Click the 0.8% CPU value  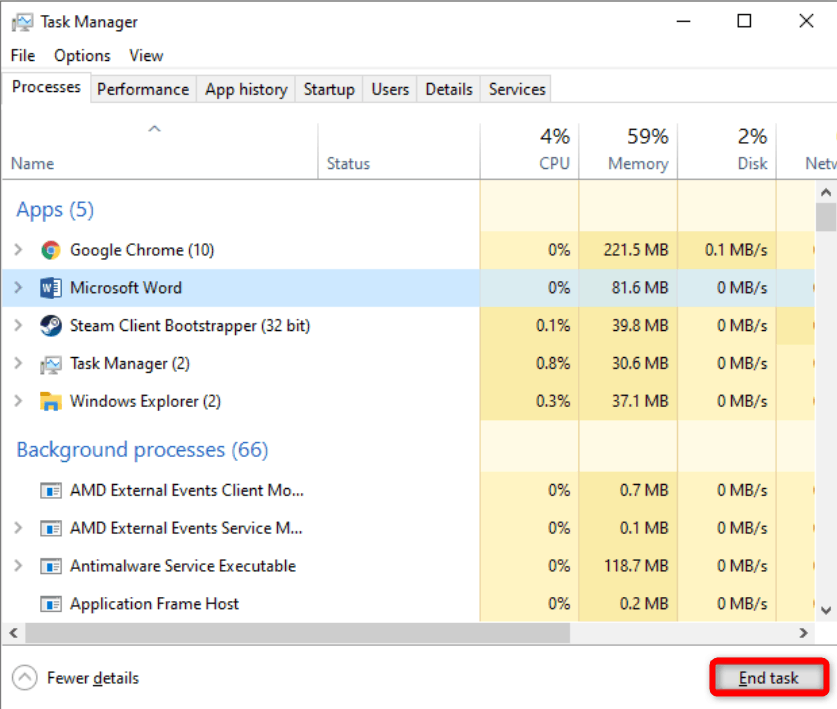click(553, 364)
